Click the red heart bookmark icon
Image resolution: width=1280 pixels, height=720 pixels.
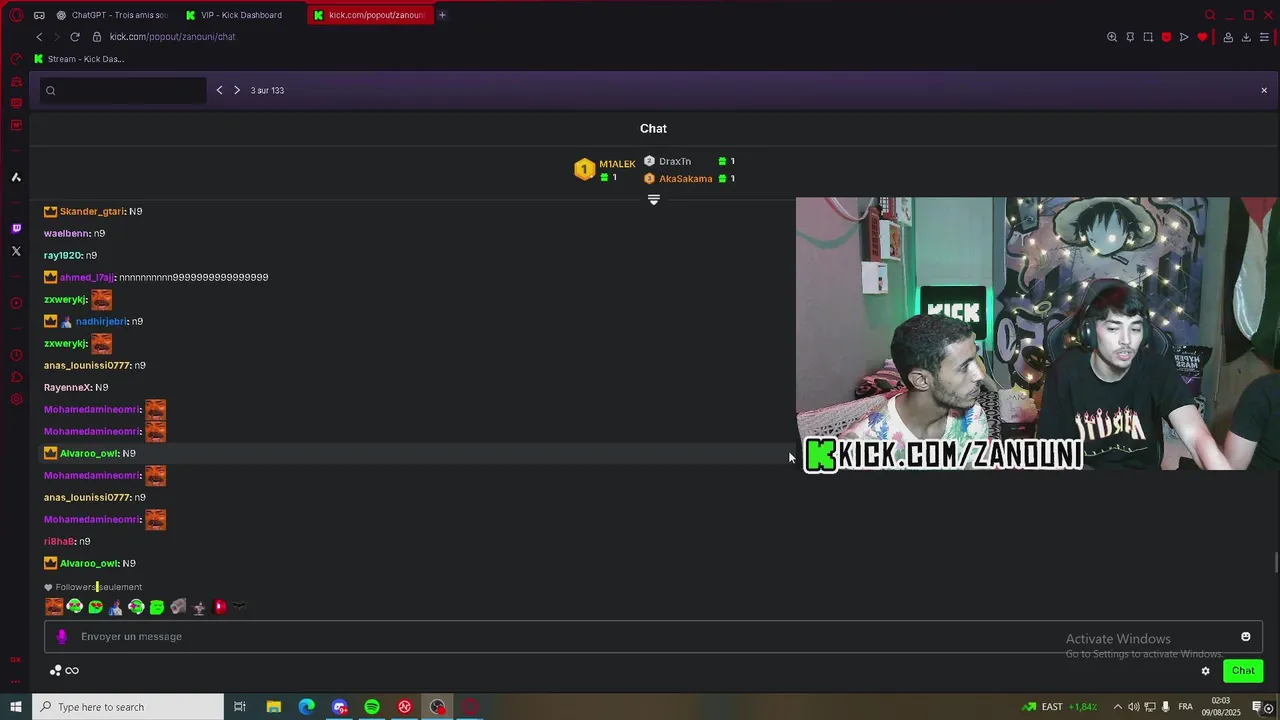(x=1202, y=37)
